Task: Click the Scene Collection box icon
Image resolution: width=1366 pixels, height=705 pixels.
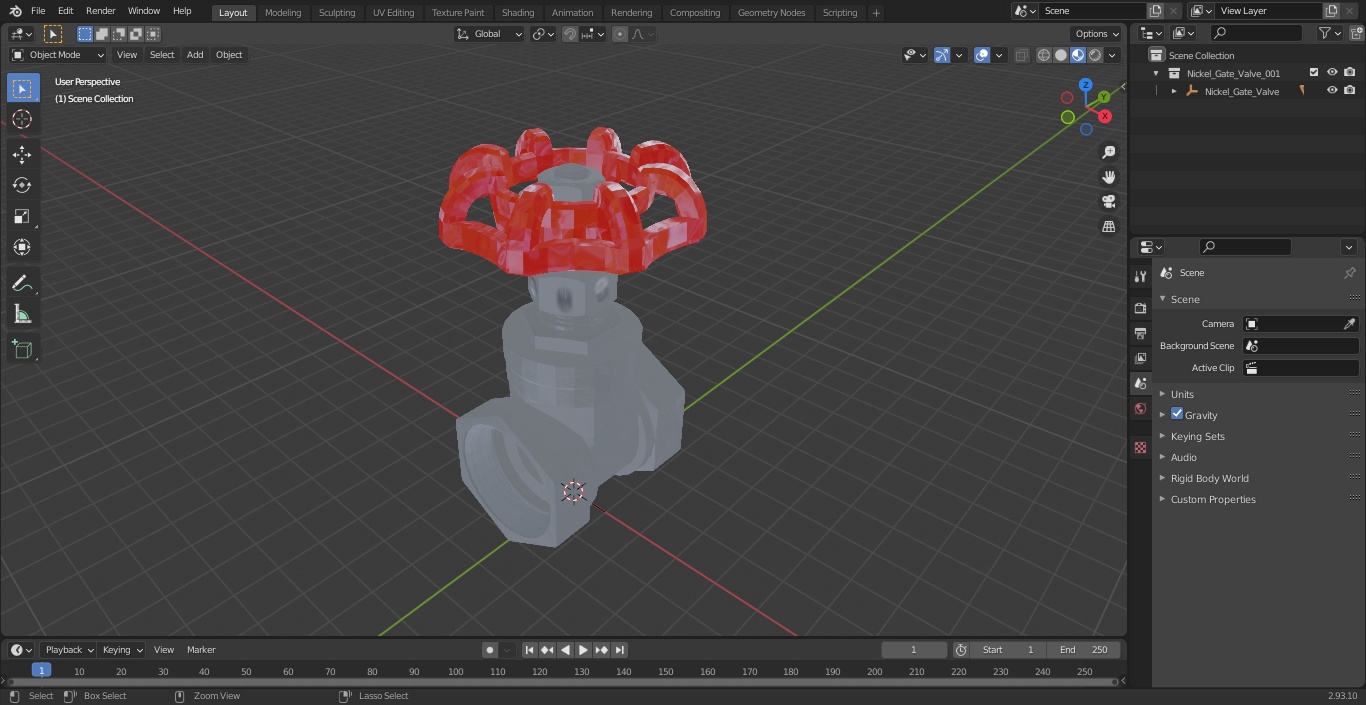Action: pyautogui.click(x=1157, y=55)
